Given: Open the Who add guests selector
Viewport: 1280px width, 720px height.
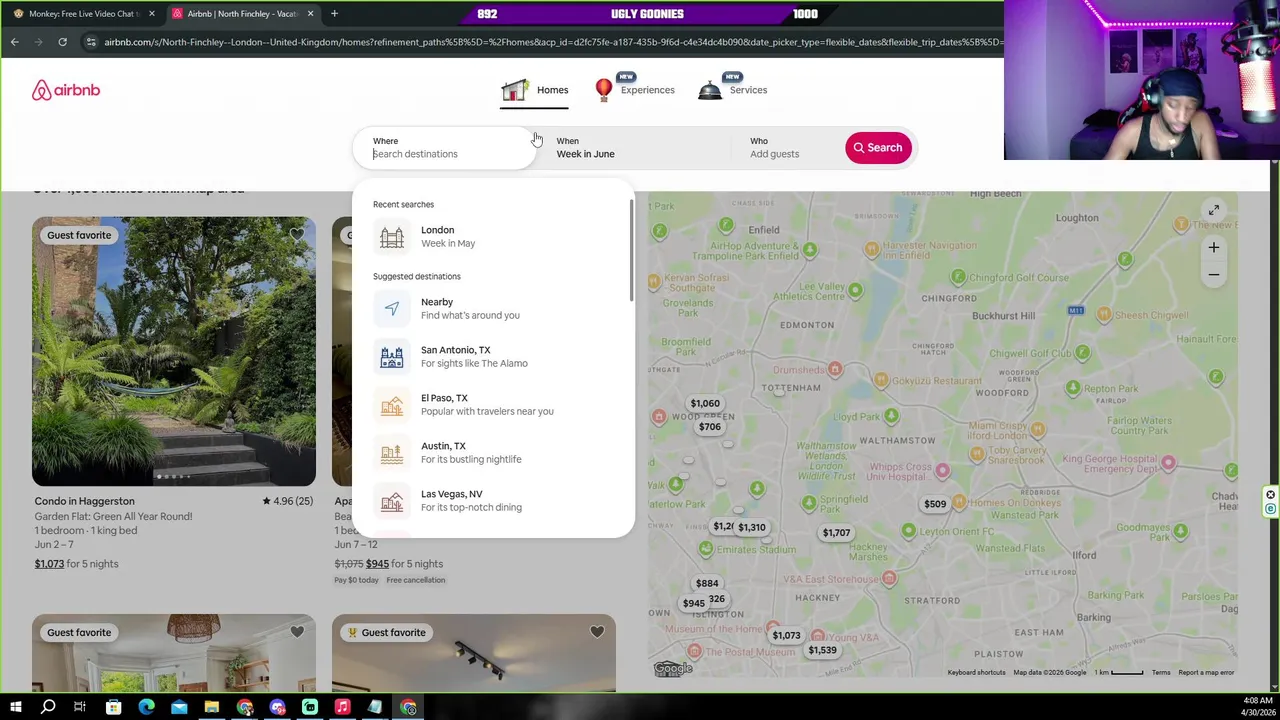Looking at the screenshot, I should [790, 147].
